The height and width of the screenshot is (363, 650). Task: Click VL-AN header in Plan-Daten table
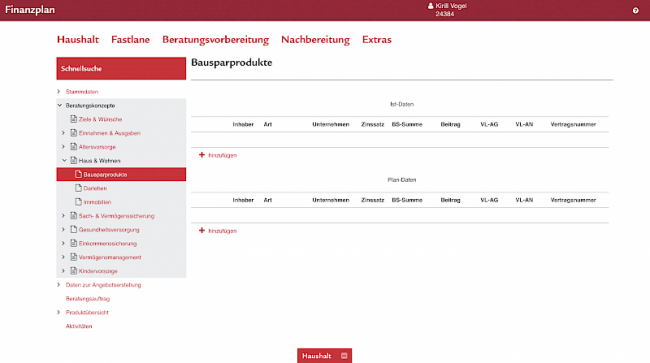[524, 200]
